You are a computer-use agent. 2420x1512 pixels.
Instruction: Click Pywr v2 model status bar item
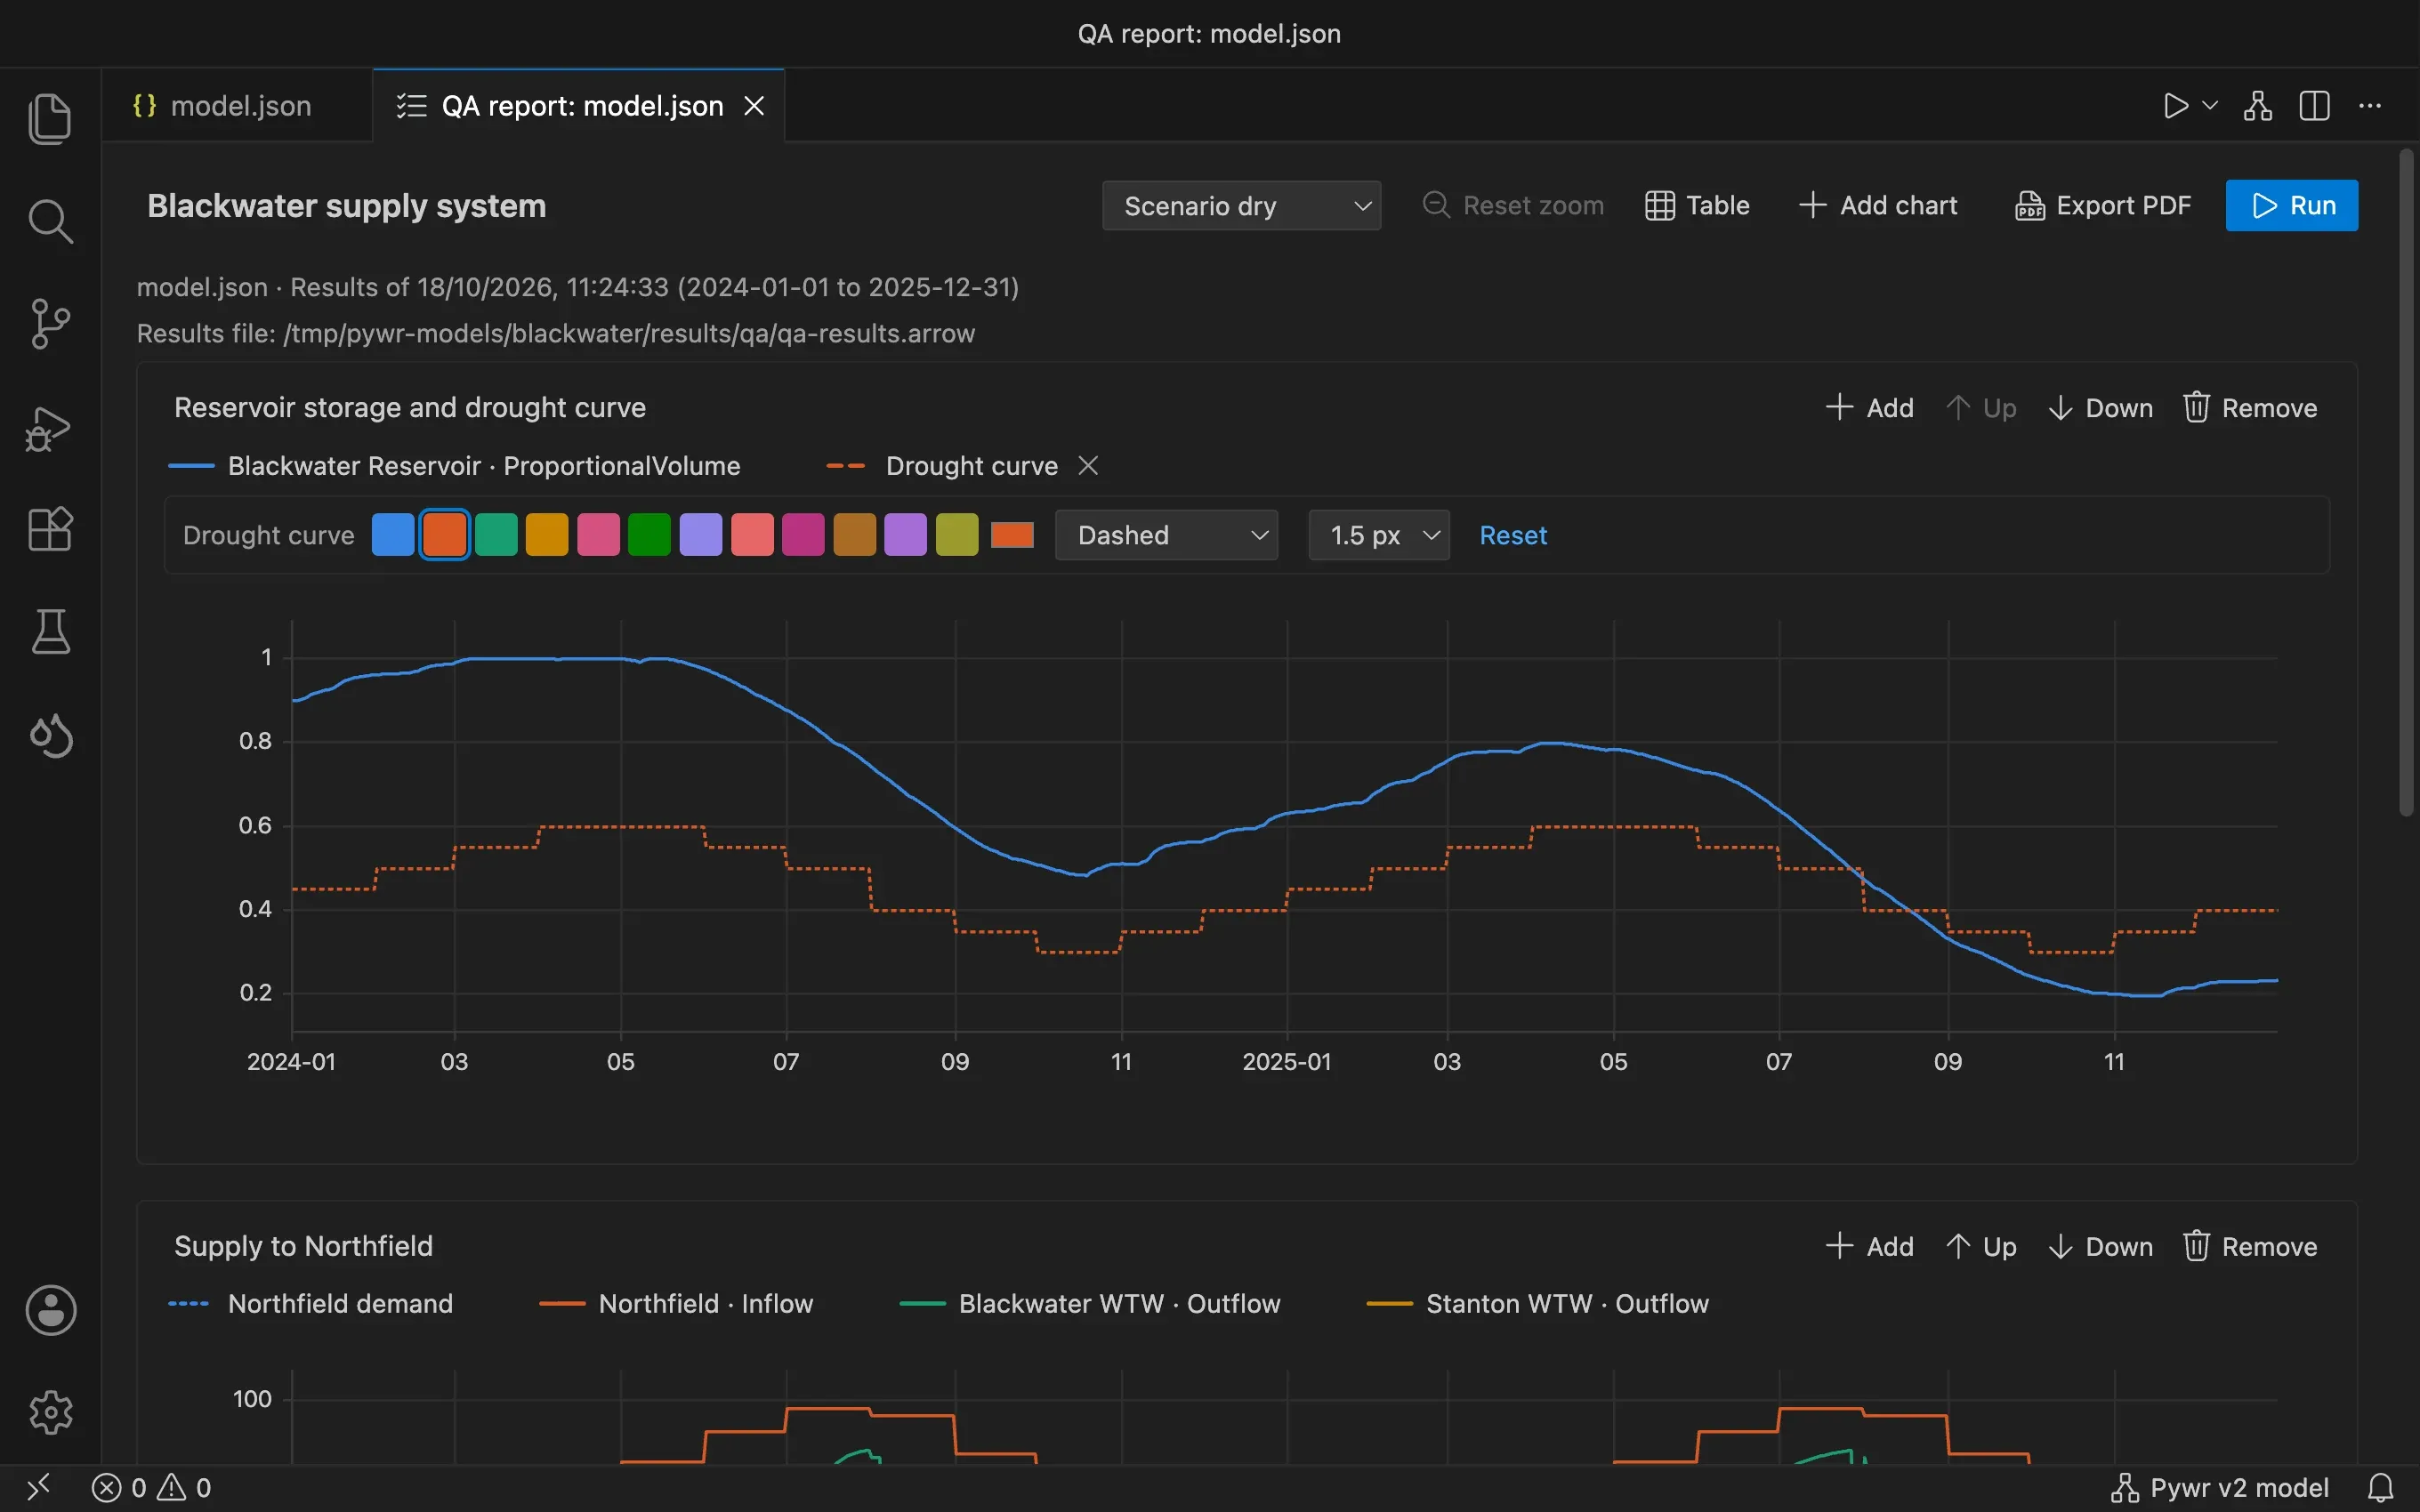click(2220, 1488)
